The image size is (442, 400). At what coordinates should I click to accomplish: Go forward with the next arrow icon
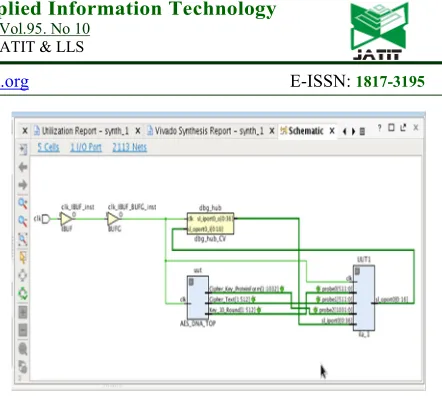[23, 185]
